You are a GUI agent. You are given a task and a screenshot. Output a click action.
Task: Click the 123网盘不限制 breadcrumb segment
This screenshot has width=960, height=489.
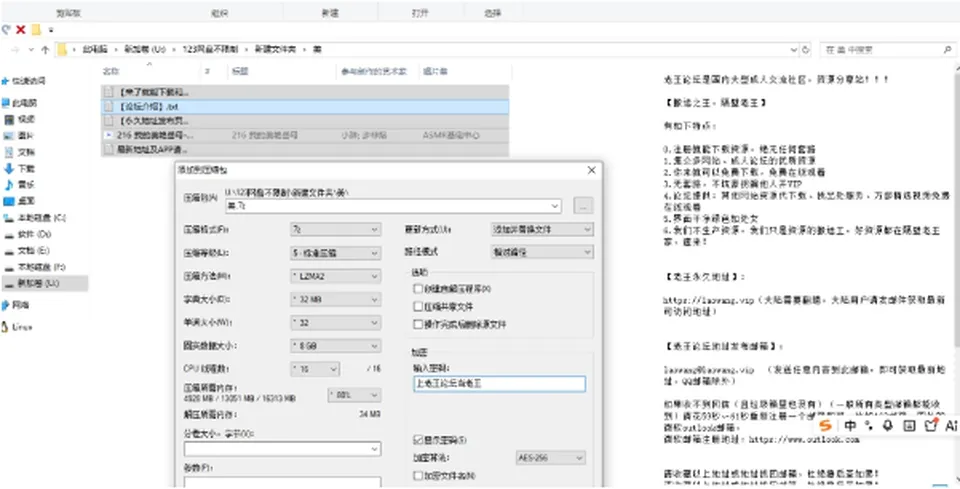[211, 50]
